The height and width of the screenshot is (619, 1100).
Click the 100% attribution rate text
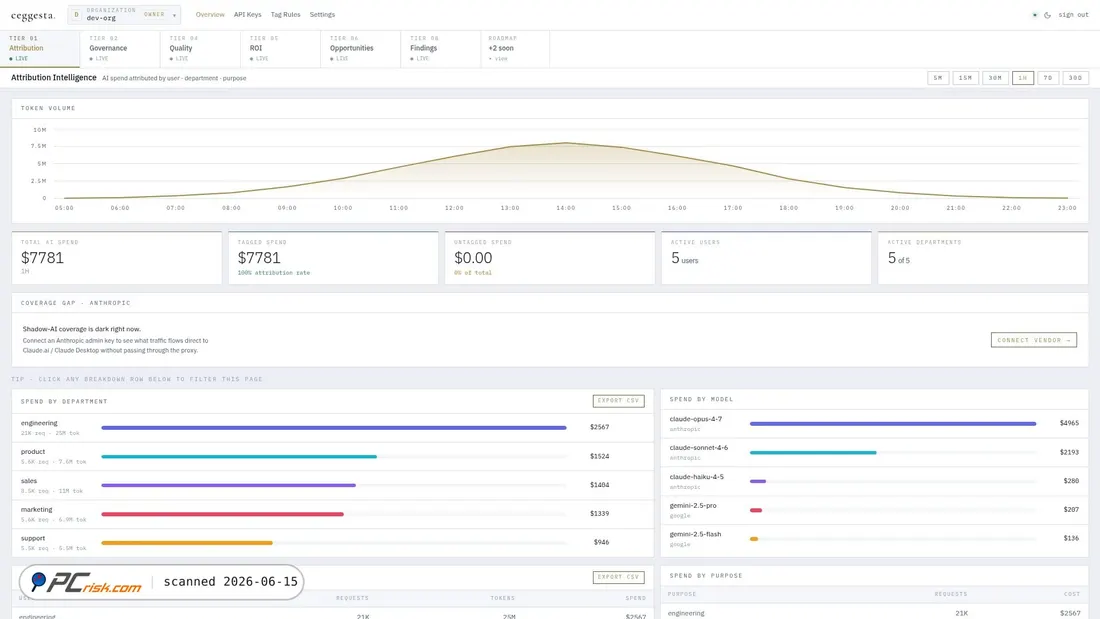click(274, 272)
